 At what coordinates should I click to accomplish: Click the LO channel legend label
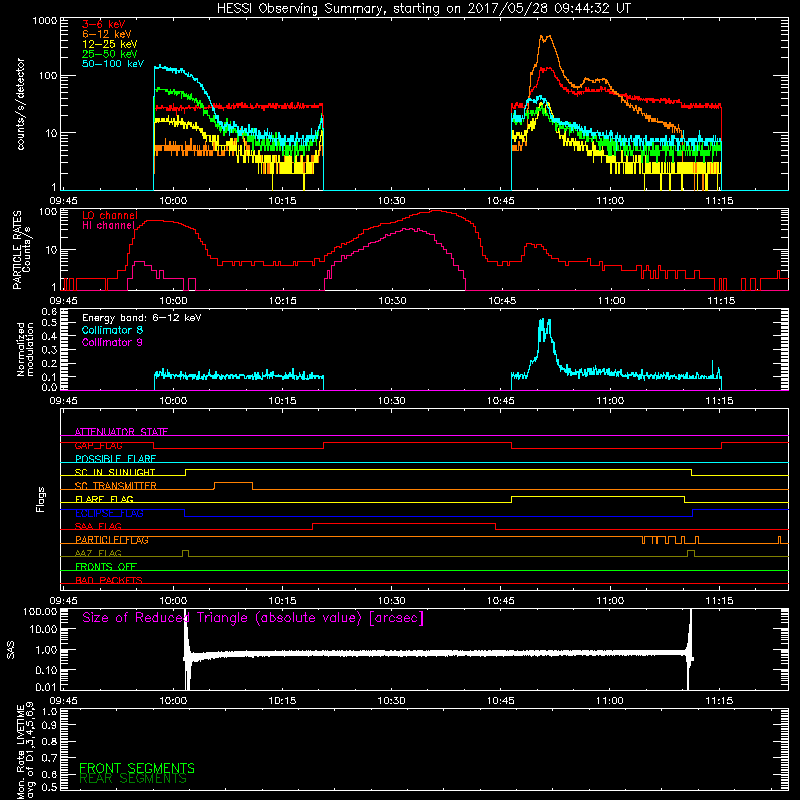(x=110, y=215)
